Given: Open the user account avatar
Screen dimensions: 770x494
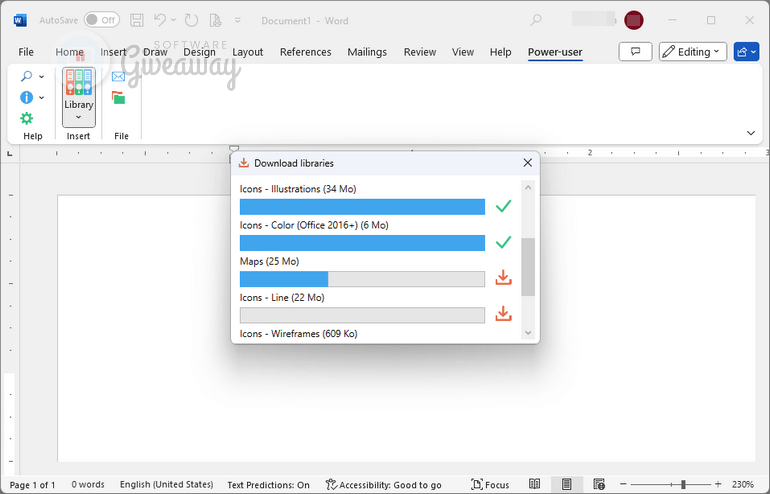Looking at the screenshot, I should pyautogui.click(x=634, y=20).
